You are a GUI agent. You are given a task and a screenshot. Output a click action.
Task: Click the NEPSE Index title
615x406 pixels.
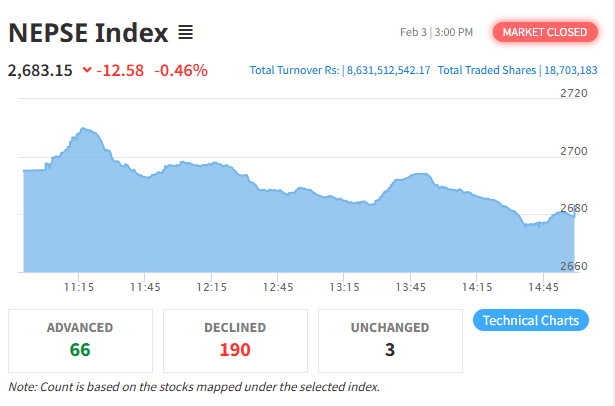88,33
